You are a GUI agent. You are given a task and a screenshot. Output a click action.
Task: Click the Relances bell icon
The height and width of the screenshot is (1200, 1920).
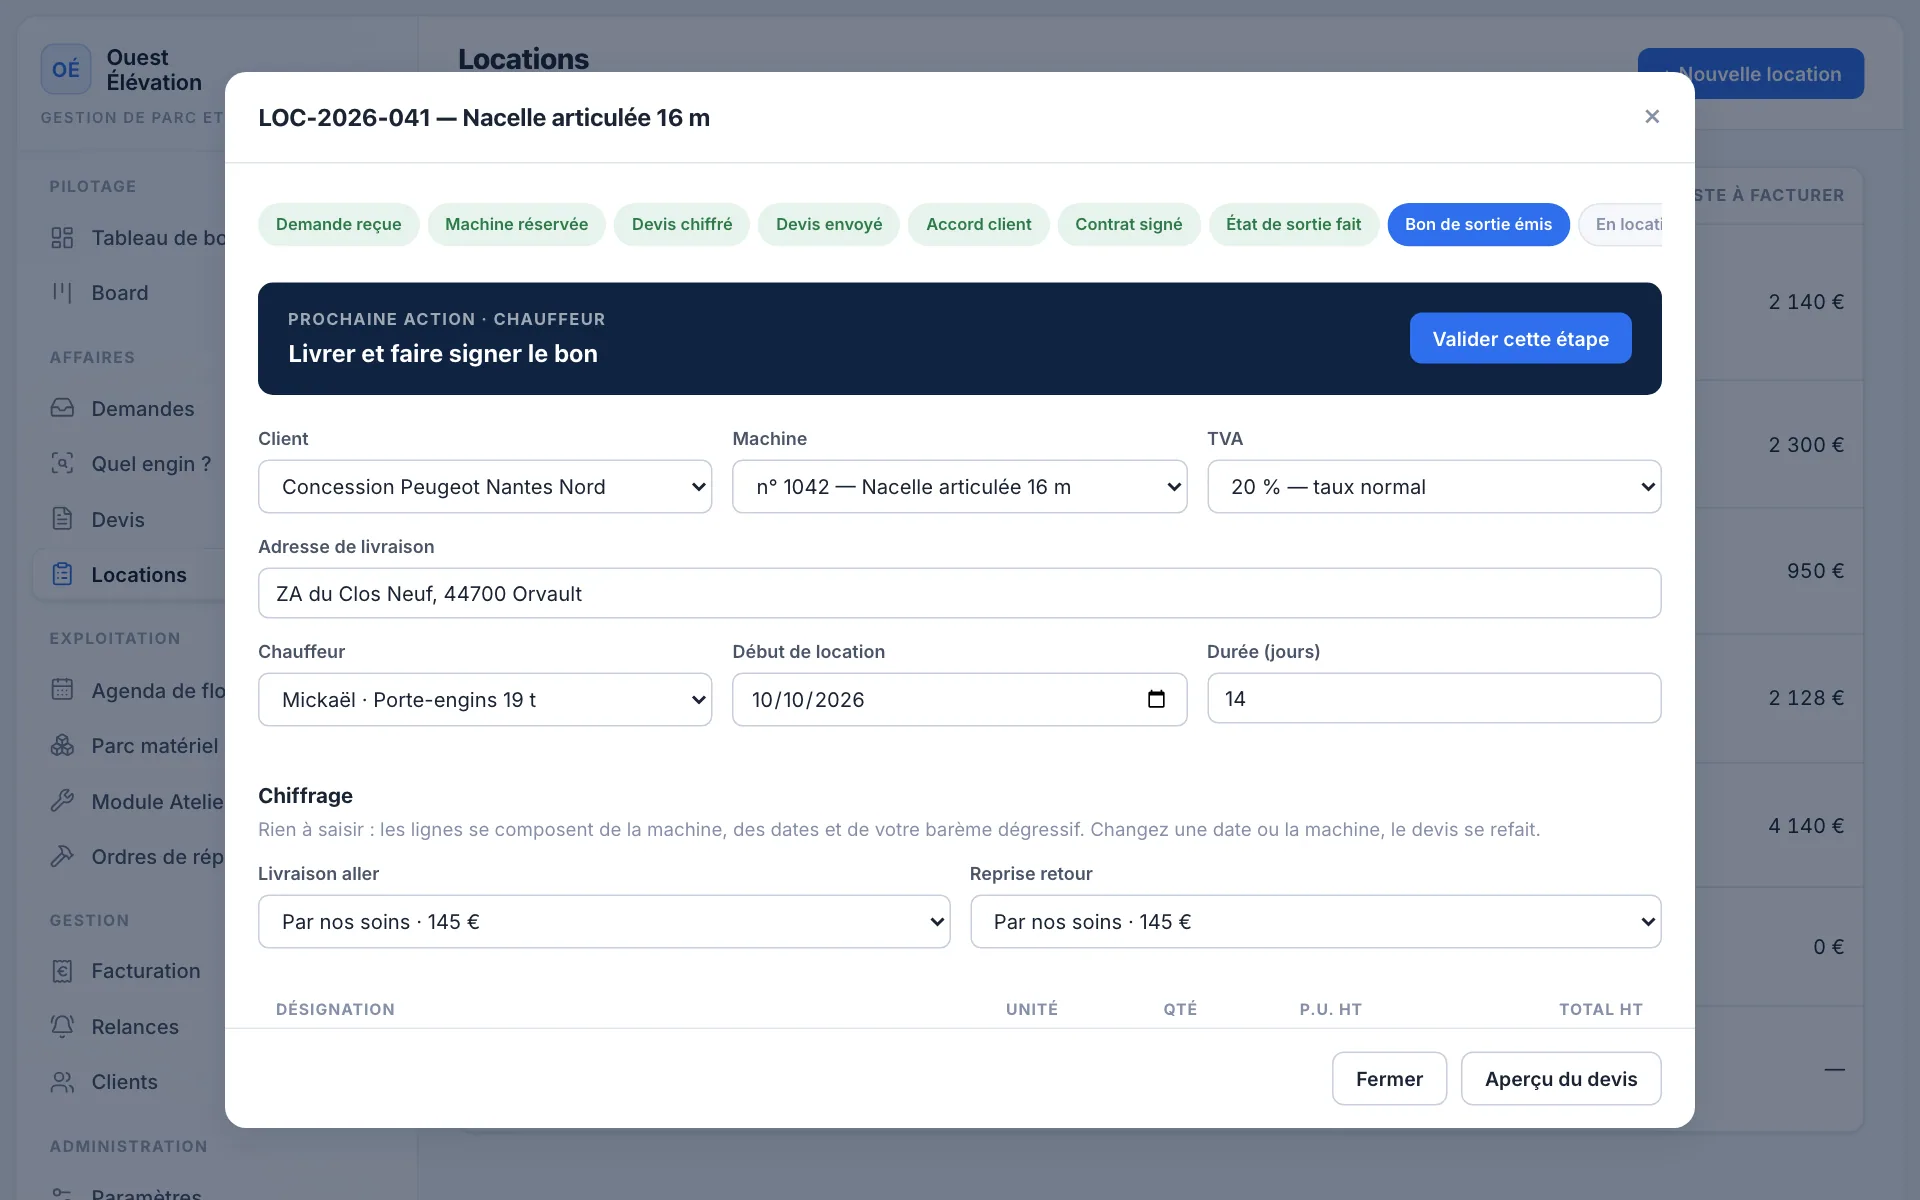62,1026
